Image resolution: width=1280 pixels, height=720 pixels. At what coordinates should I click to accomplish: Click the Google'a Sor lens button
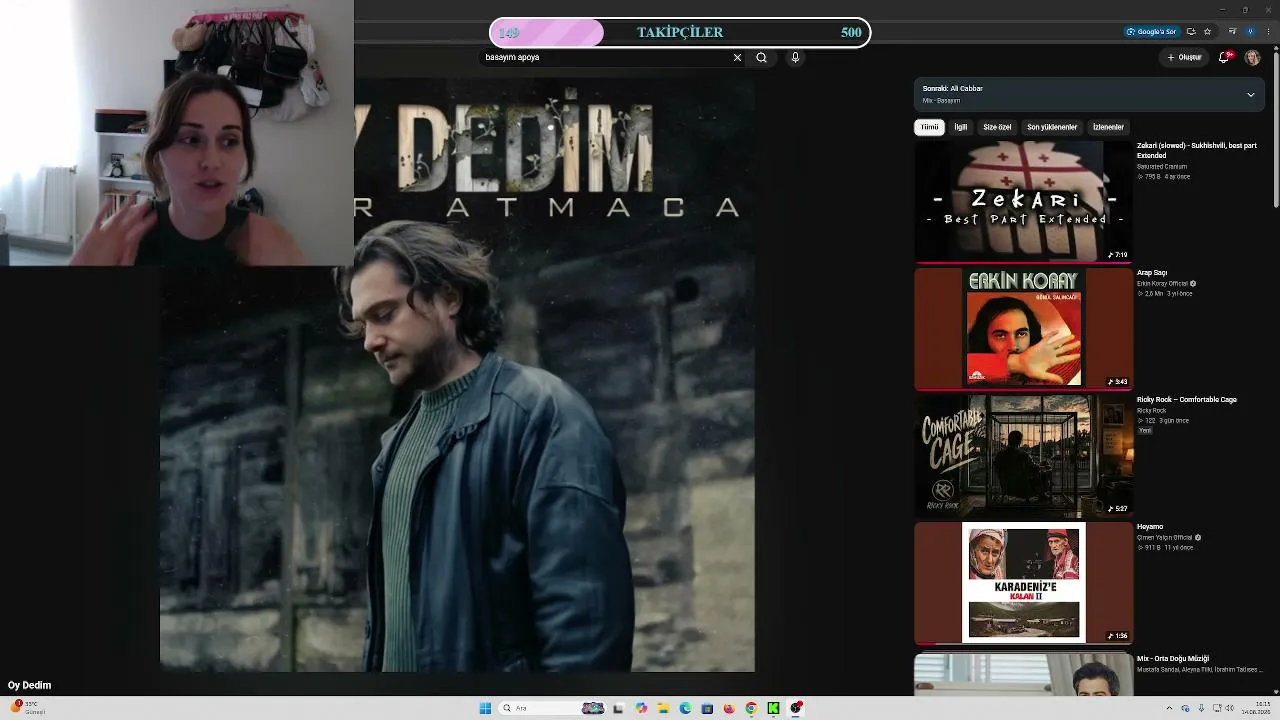(x=1152, y=32)
